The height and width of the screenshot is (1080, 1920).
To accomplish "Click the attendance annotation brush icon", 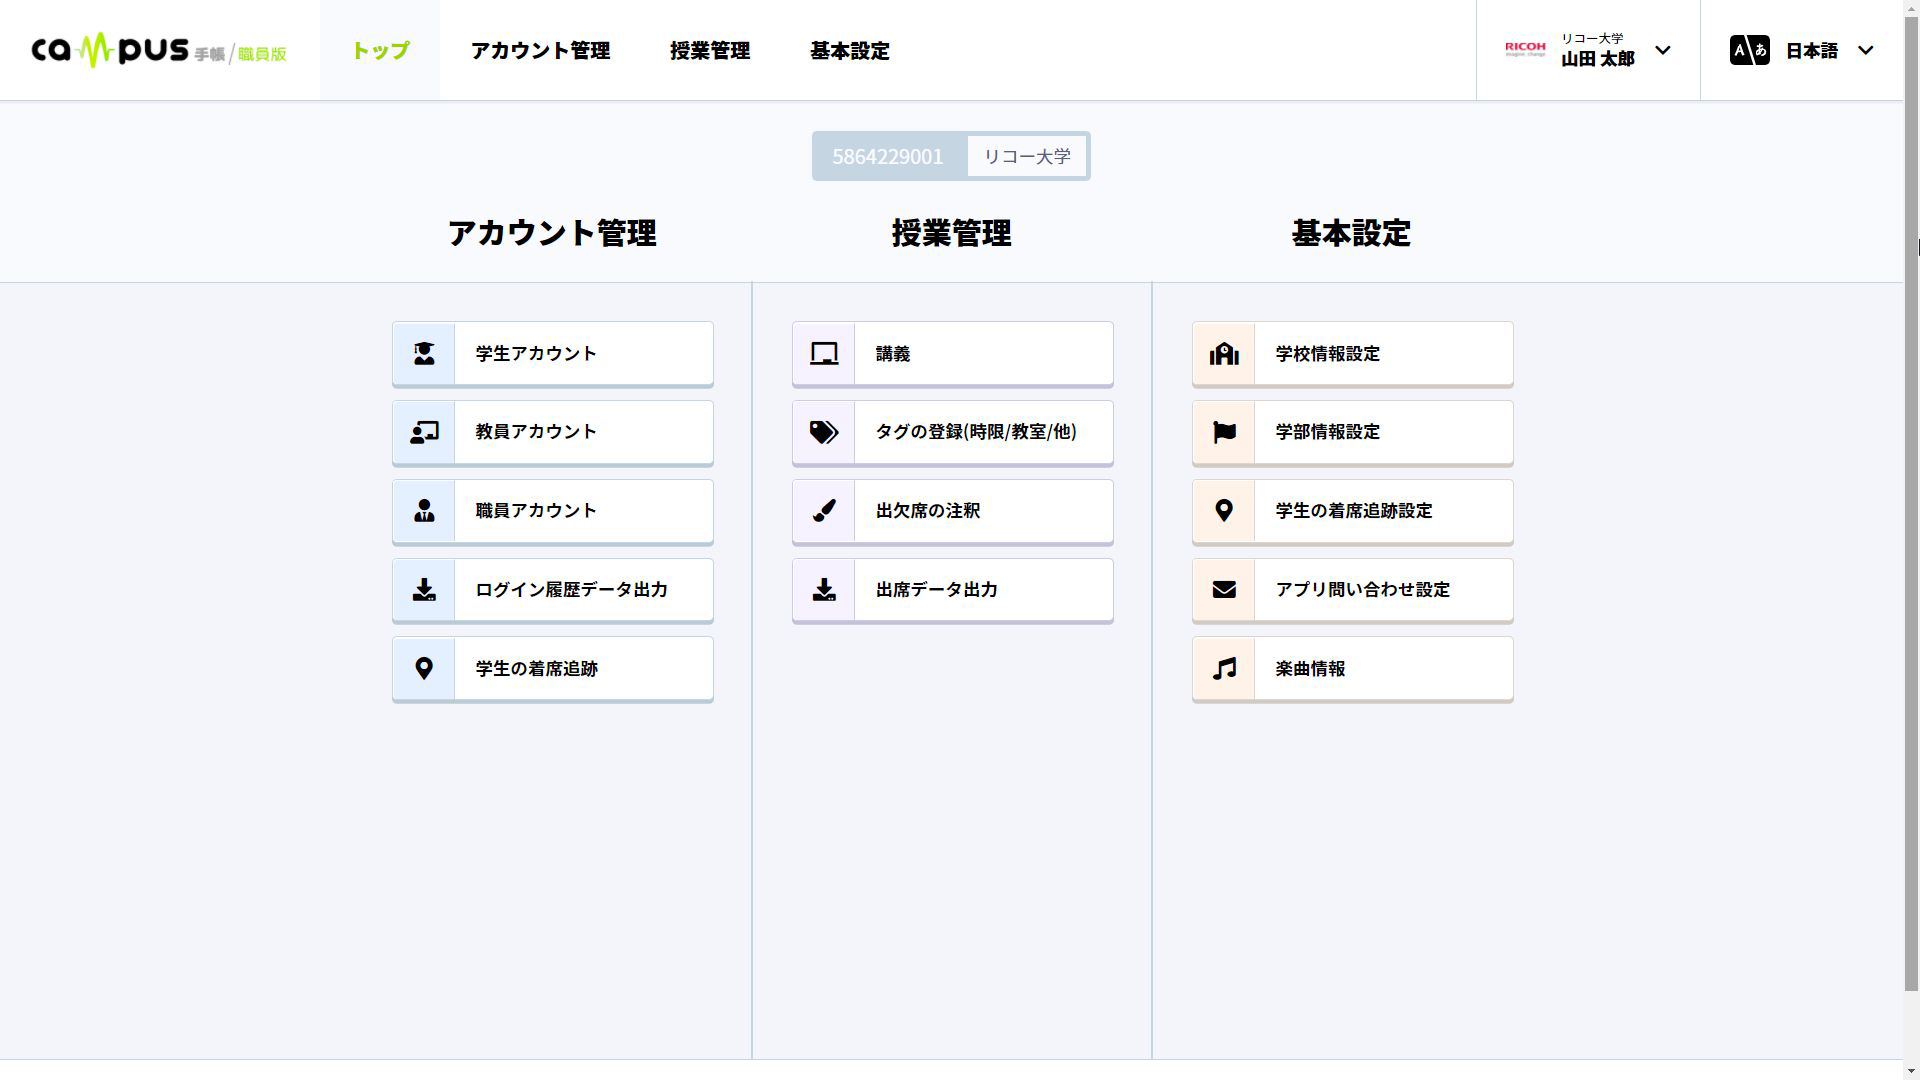I will 824,511.
